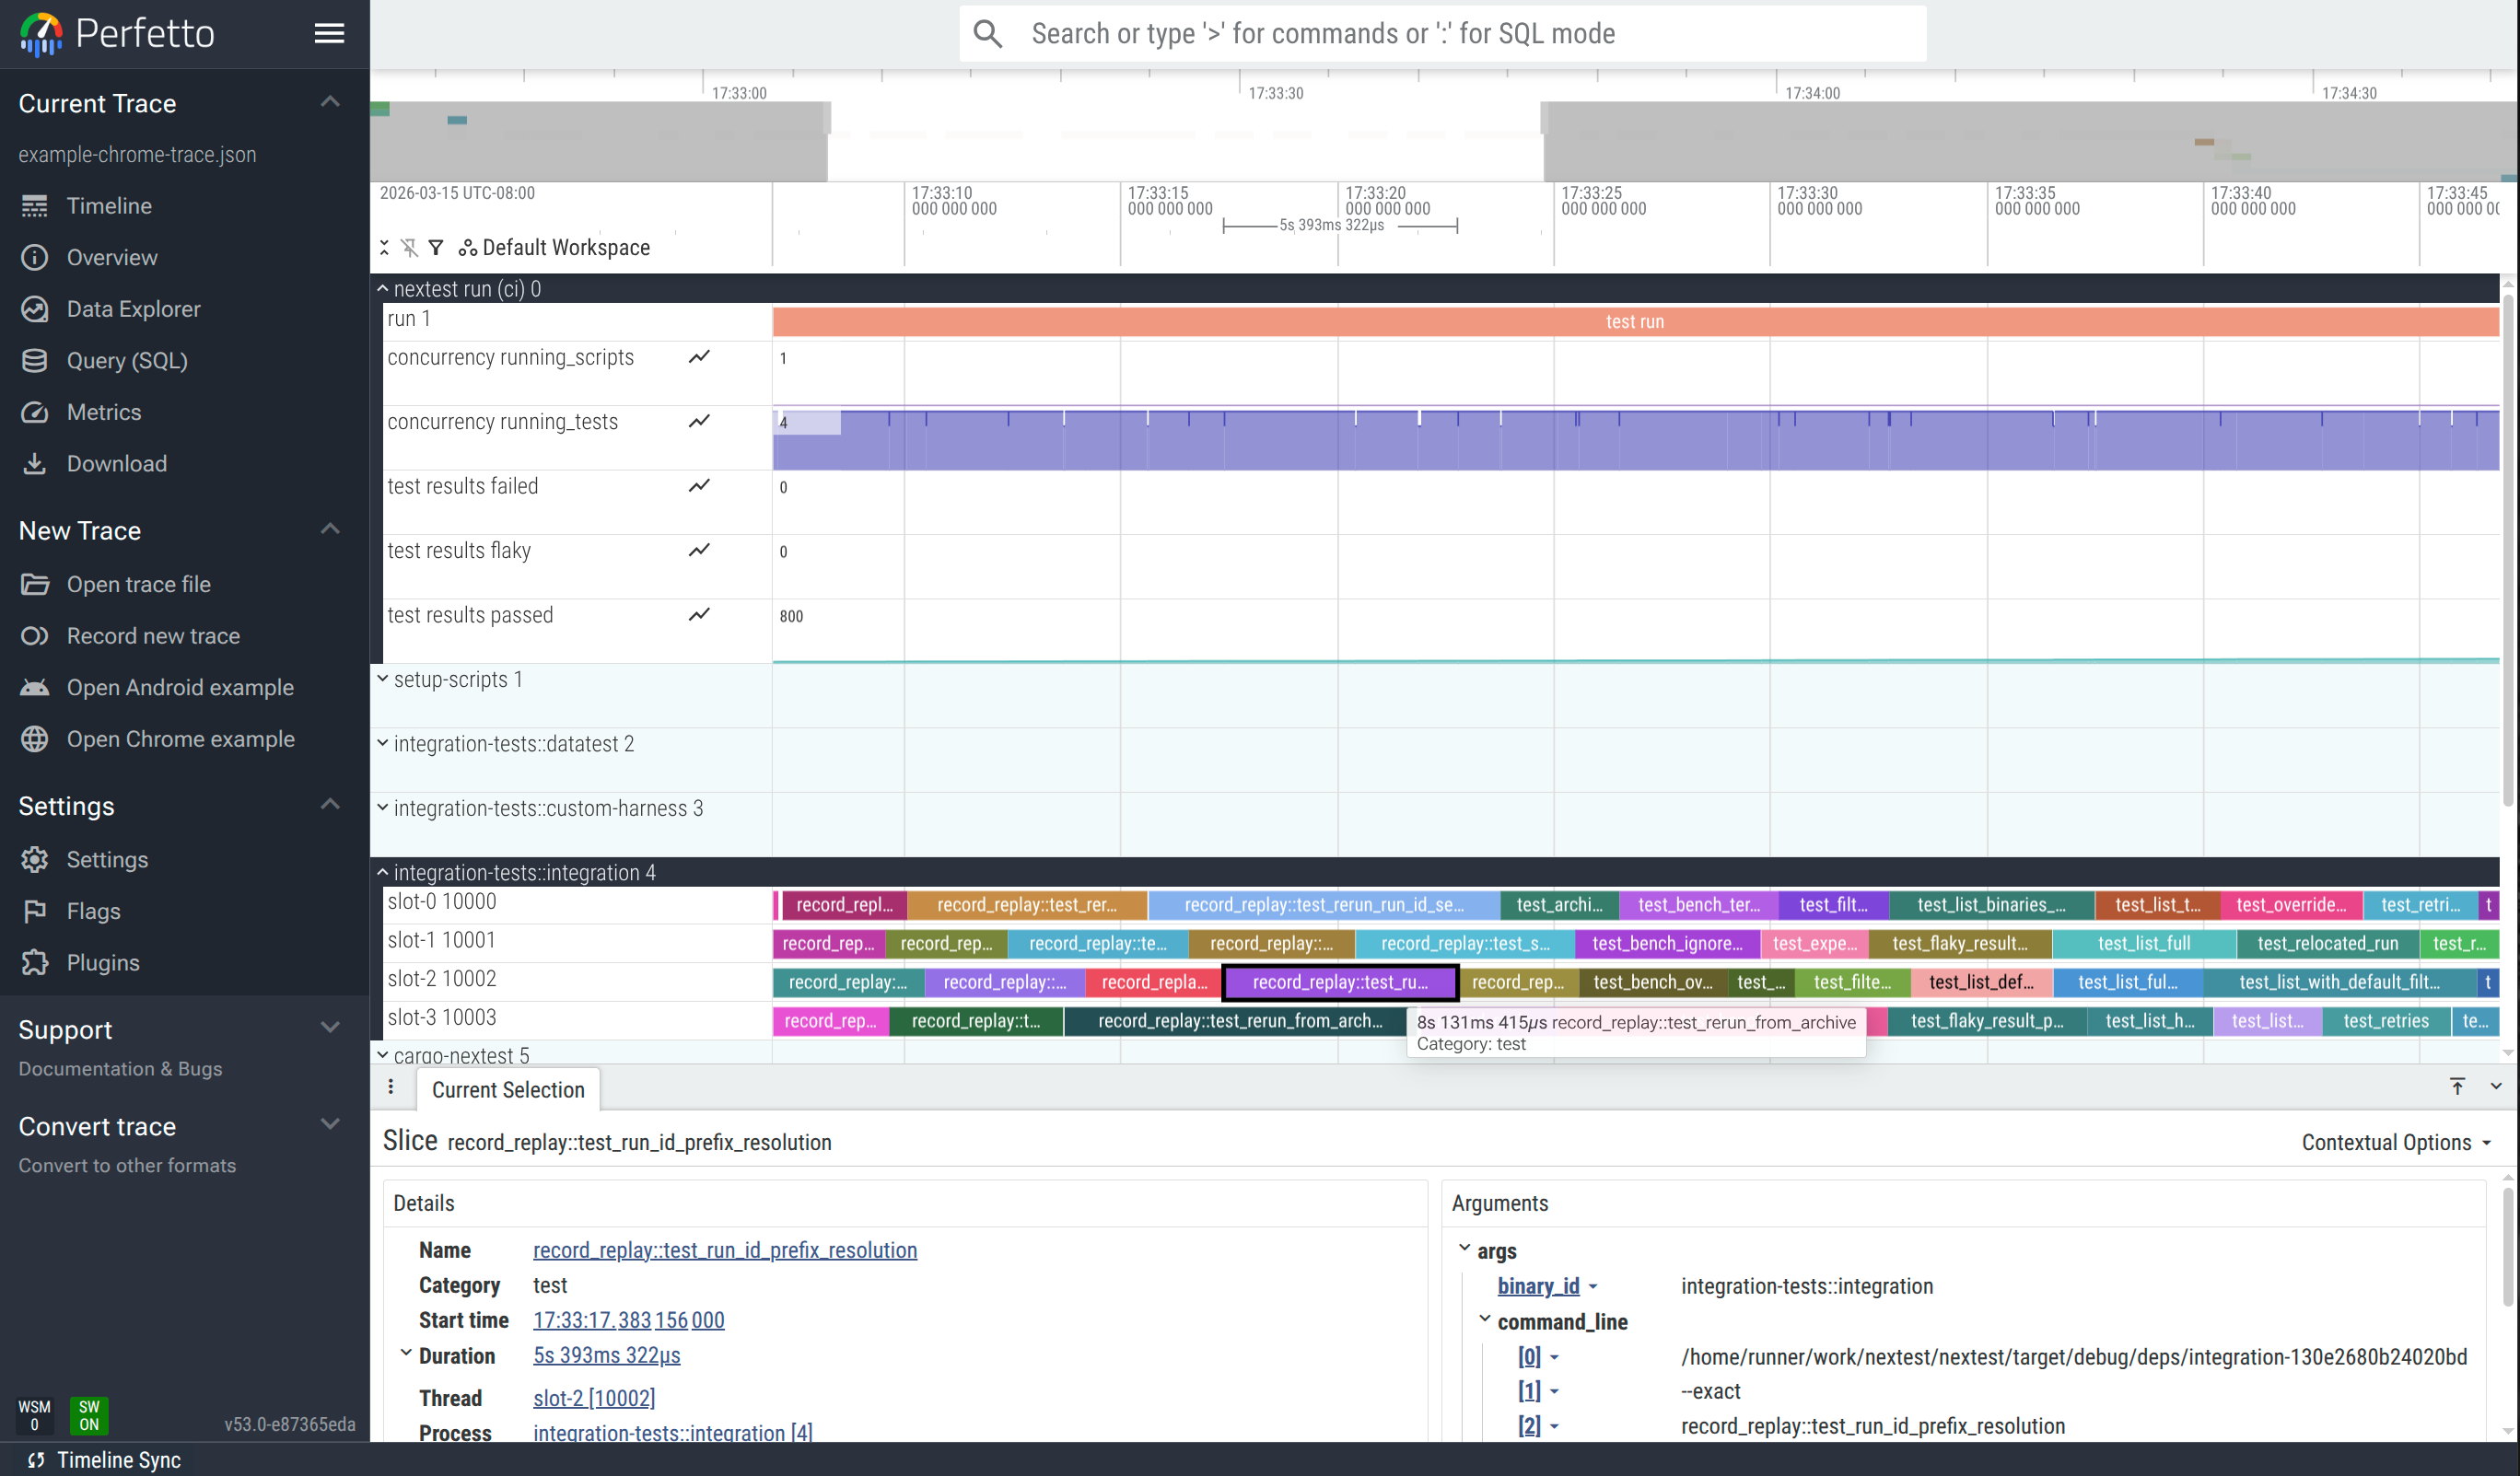Select the Metrics sidebar icon
The image size is (2520, 1476).
tap(35, 411)
